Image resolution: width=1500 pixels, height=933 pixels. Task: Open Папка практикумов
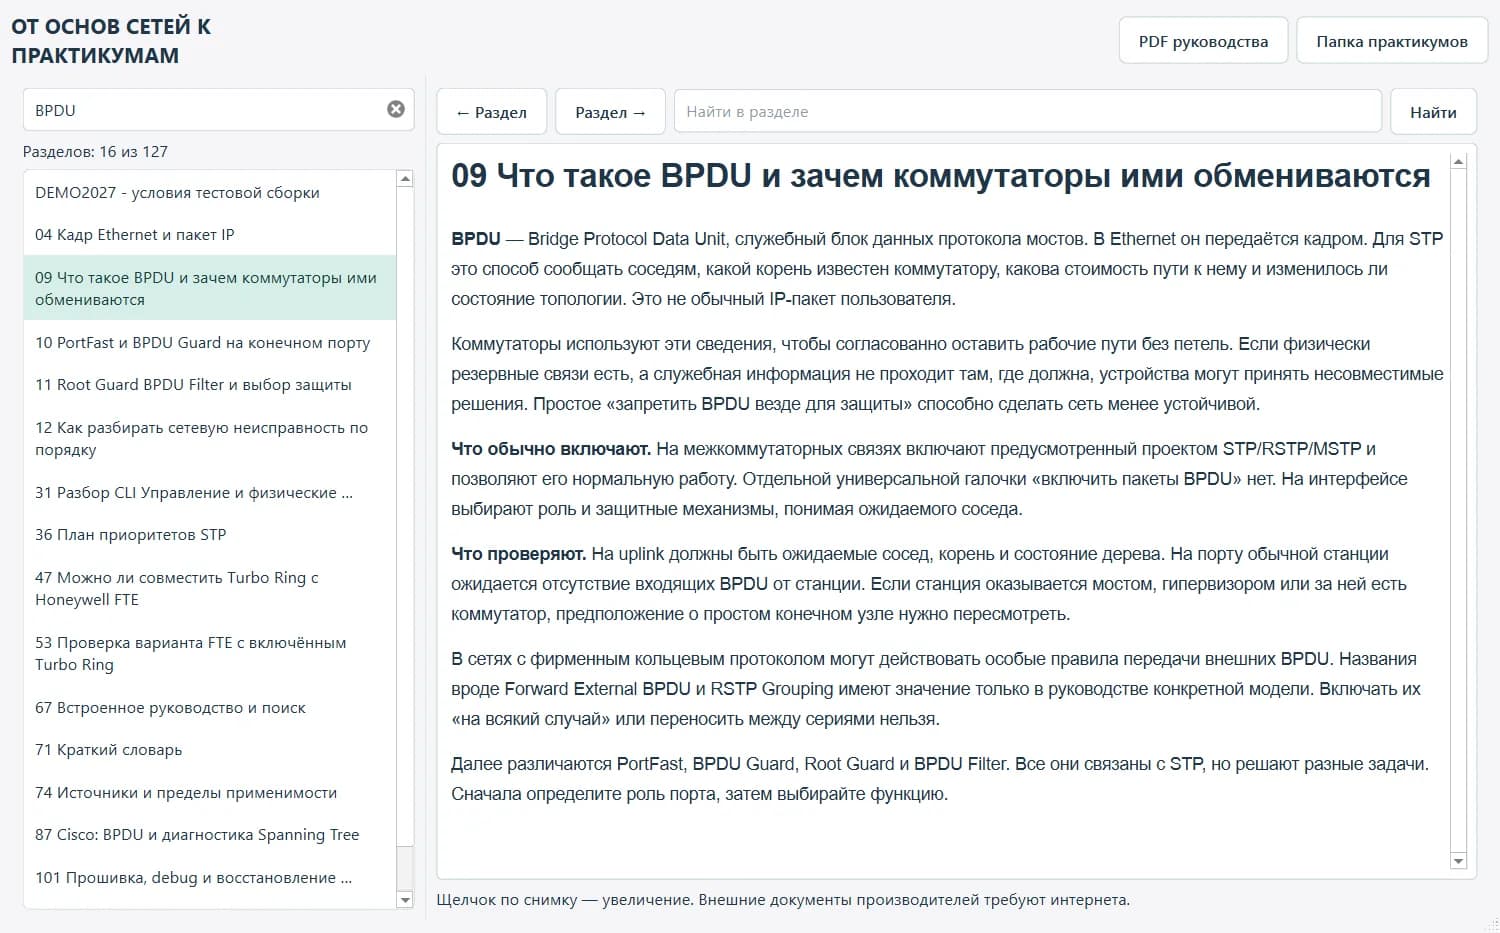coord(1392,41)
